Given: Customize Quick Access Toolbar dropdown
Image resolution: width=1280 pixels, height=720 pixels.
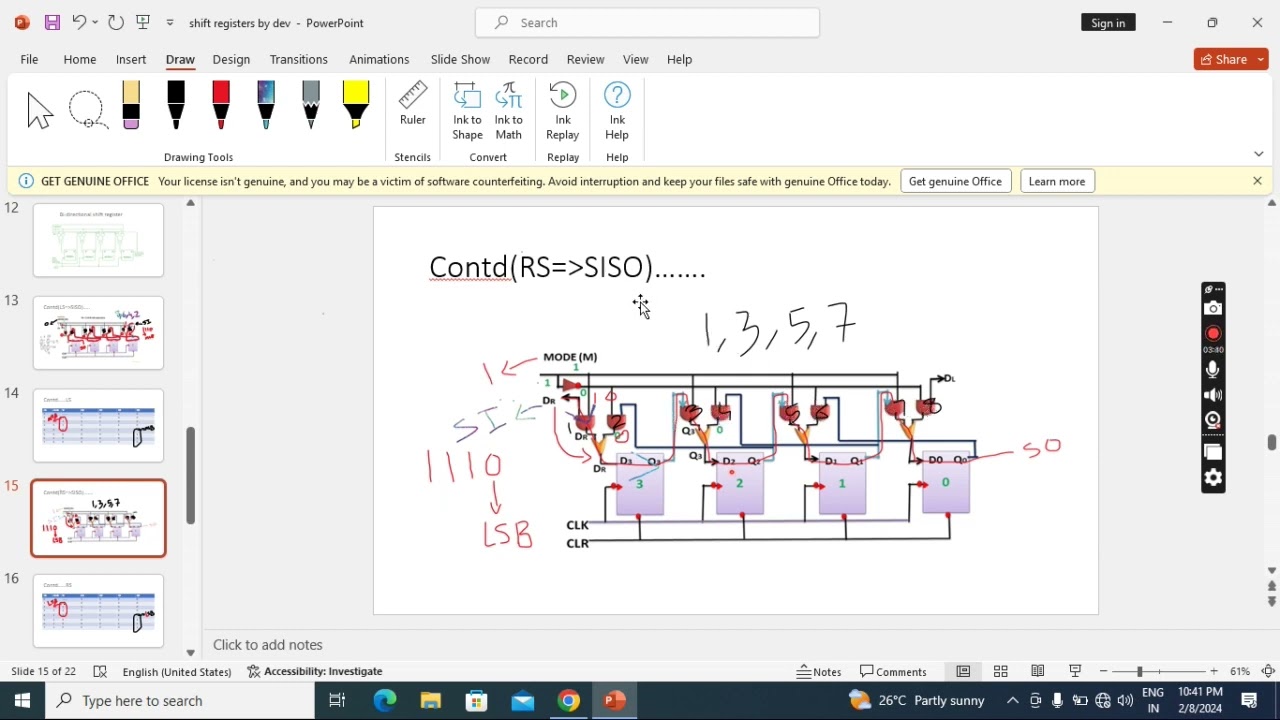Looking at the screenshot, I should tap(170, 22).
